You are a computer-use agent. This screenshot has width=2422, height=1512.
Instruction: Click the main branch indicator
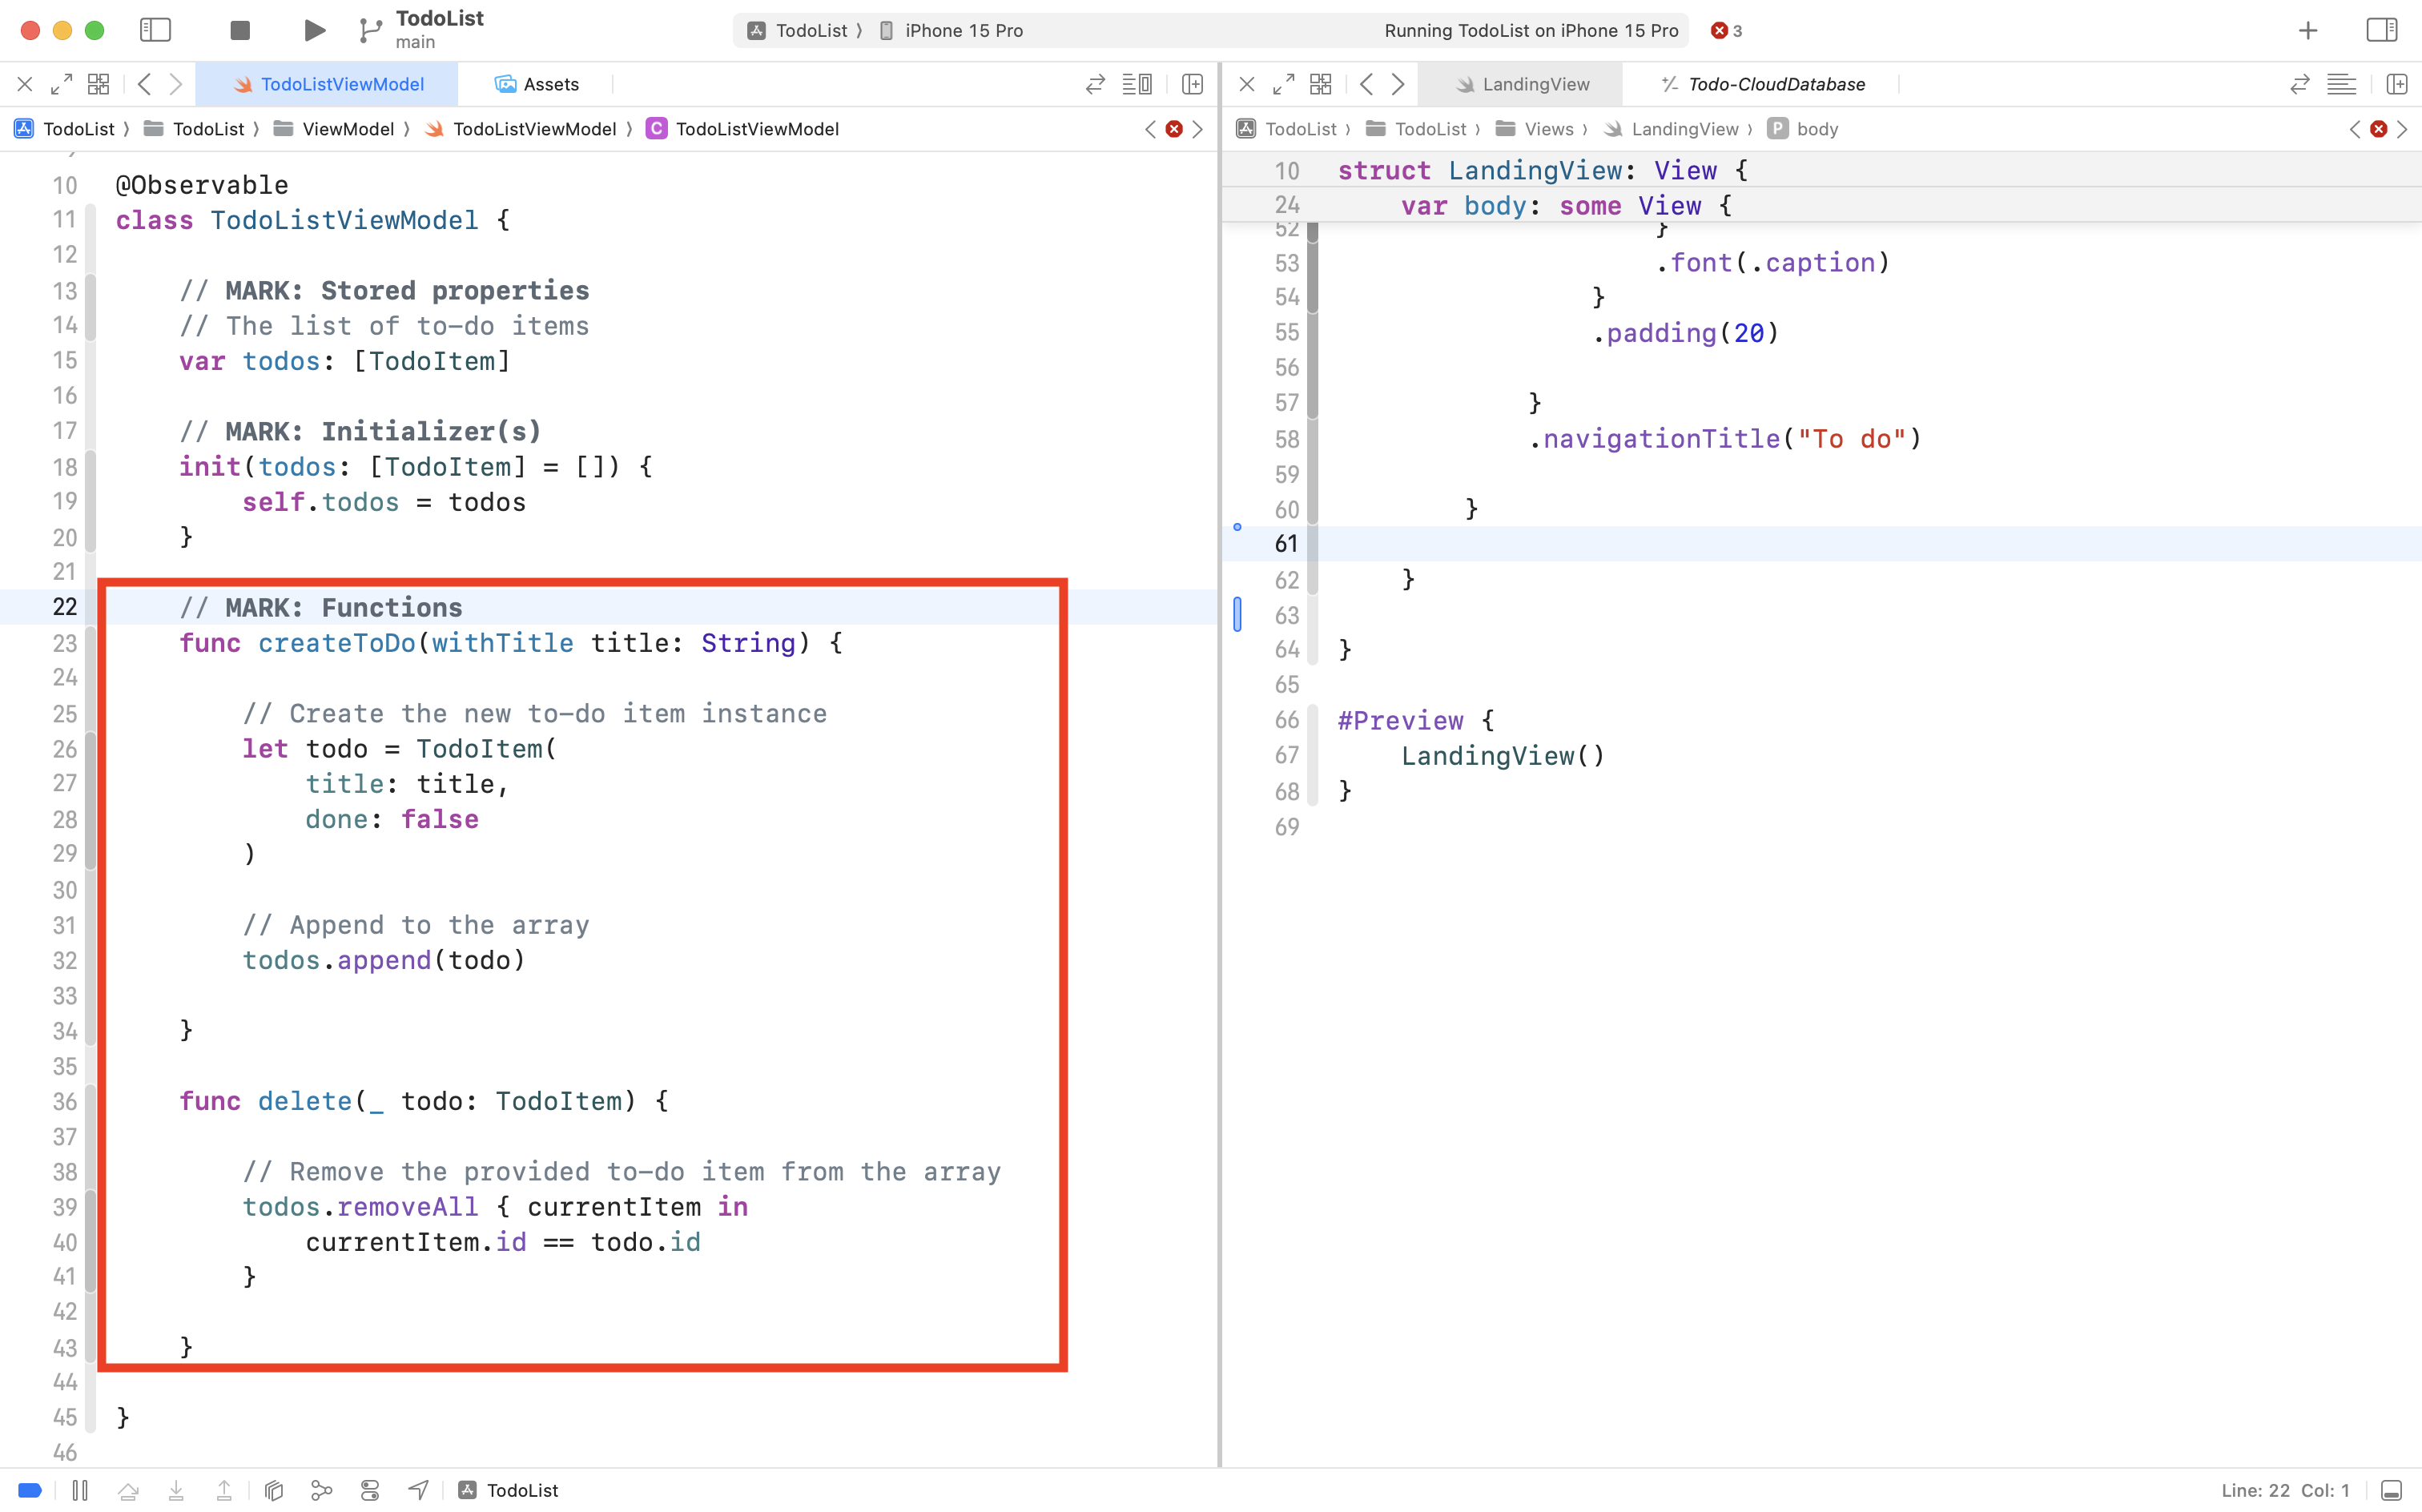[x=414, y=41]
